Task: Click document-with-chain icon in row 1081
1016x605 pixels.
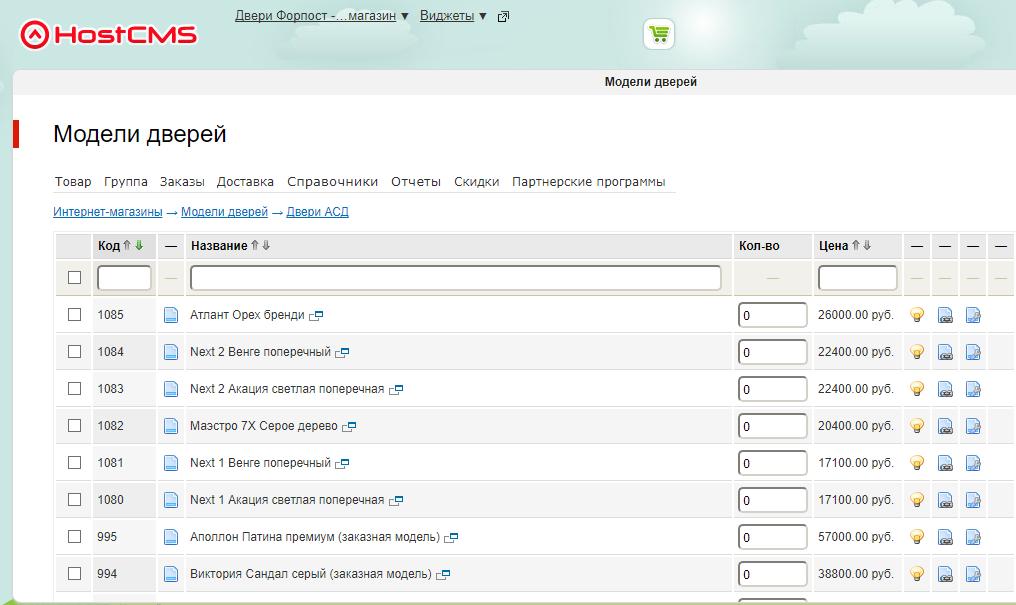Action: 945,463
